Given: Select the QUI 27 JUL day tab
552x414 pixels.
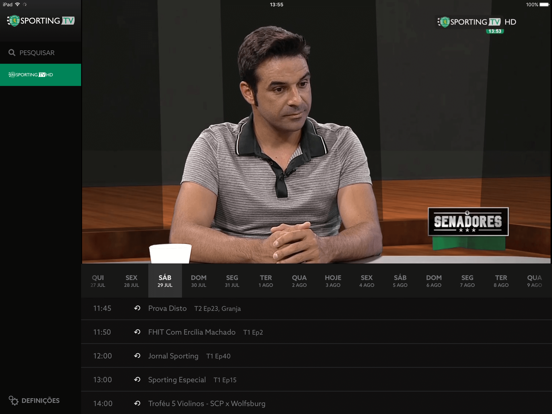Looking at the screenshot, I should (98, 281).
